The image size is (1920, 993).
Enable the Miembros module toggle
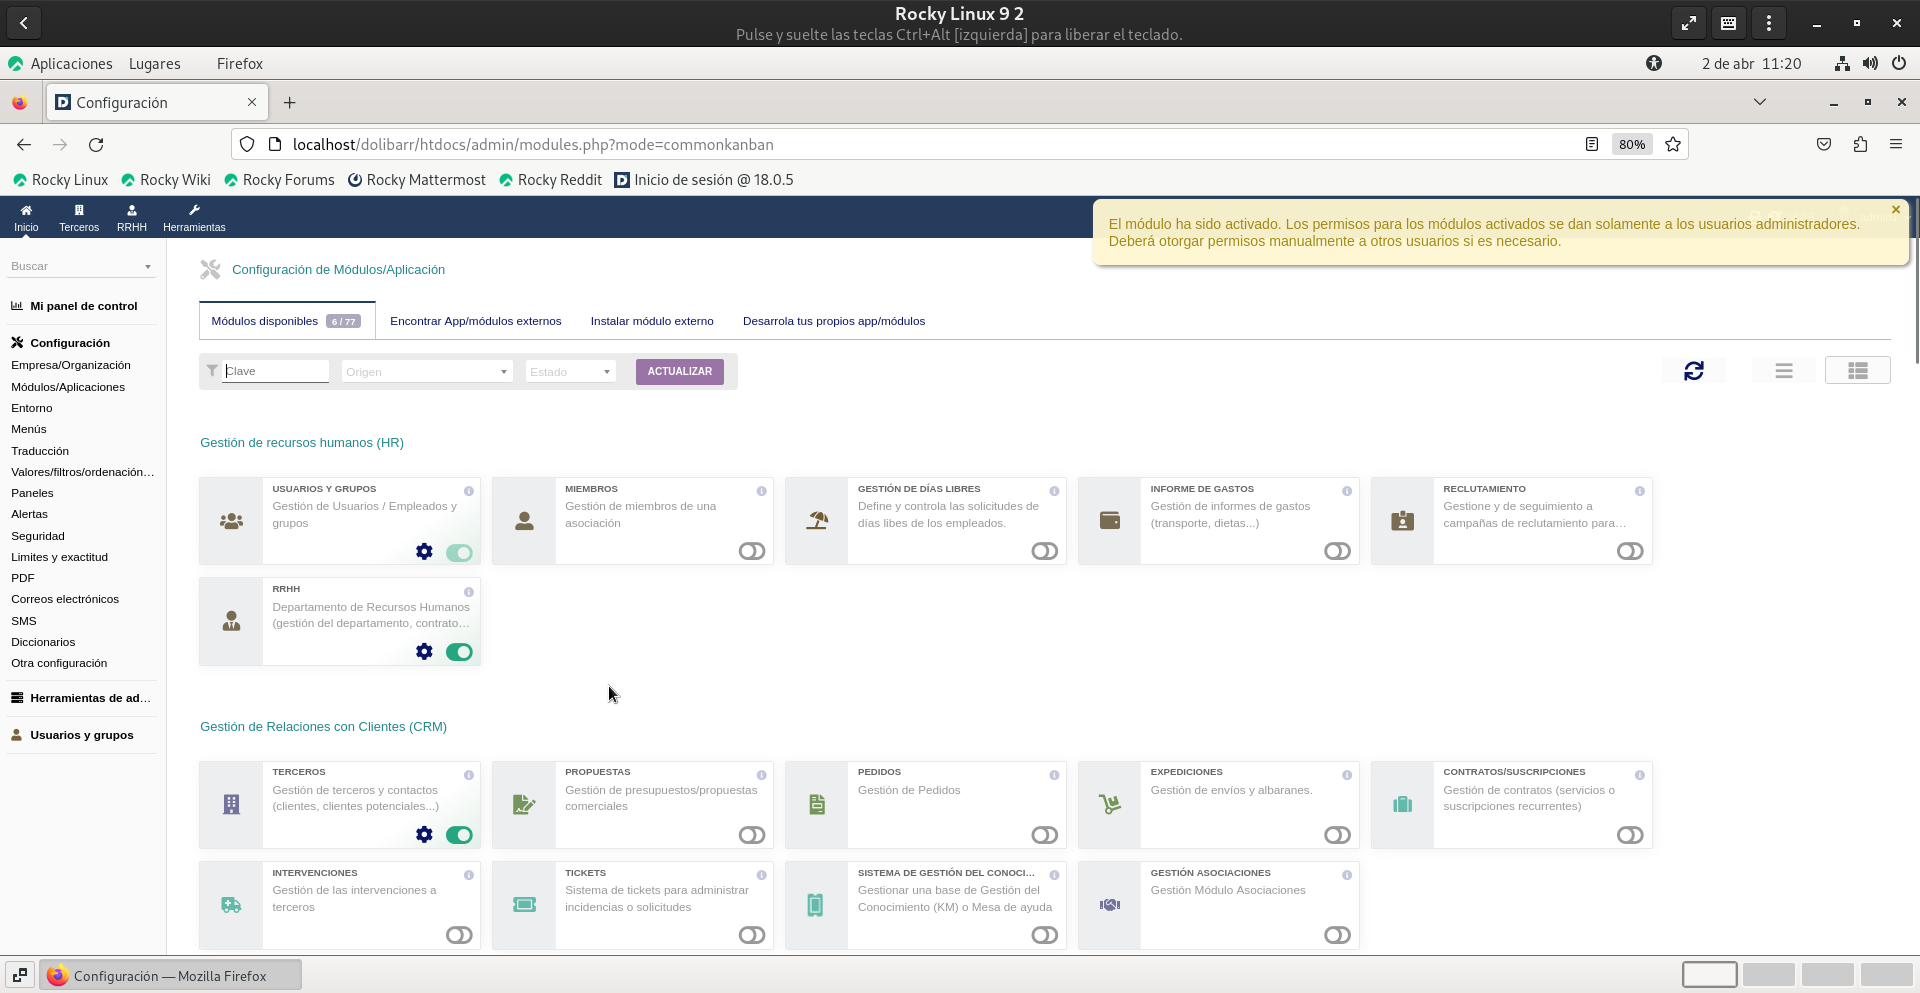coord(751,552)
